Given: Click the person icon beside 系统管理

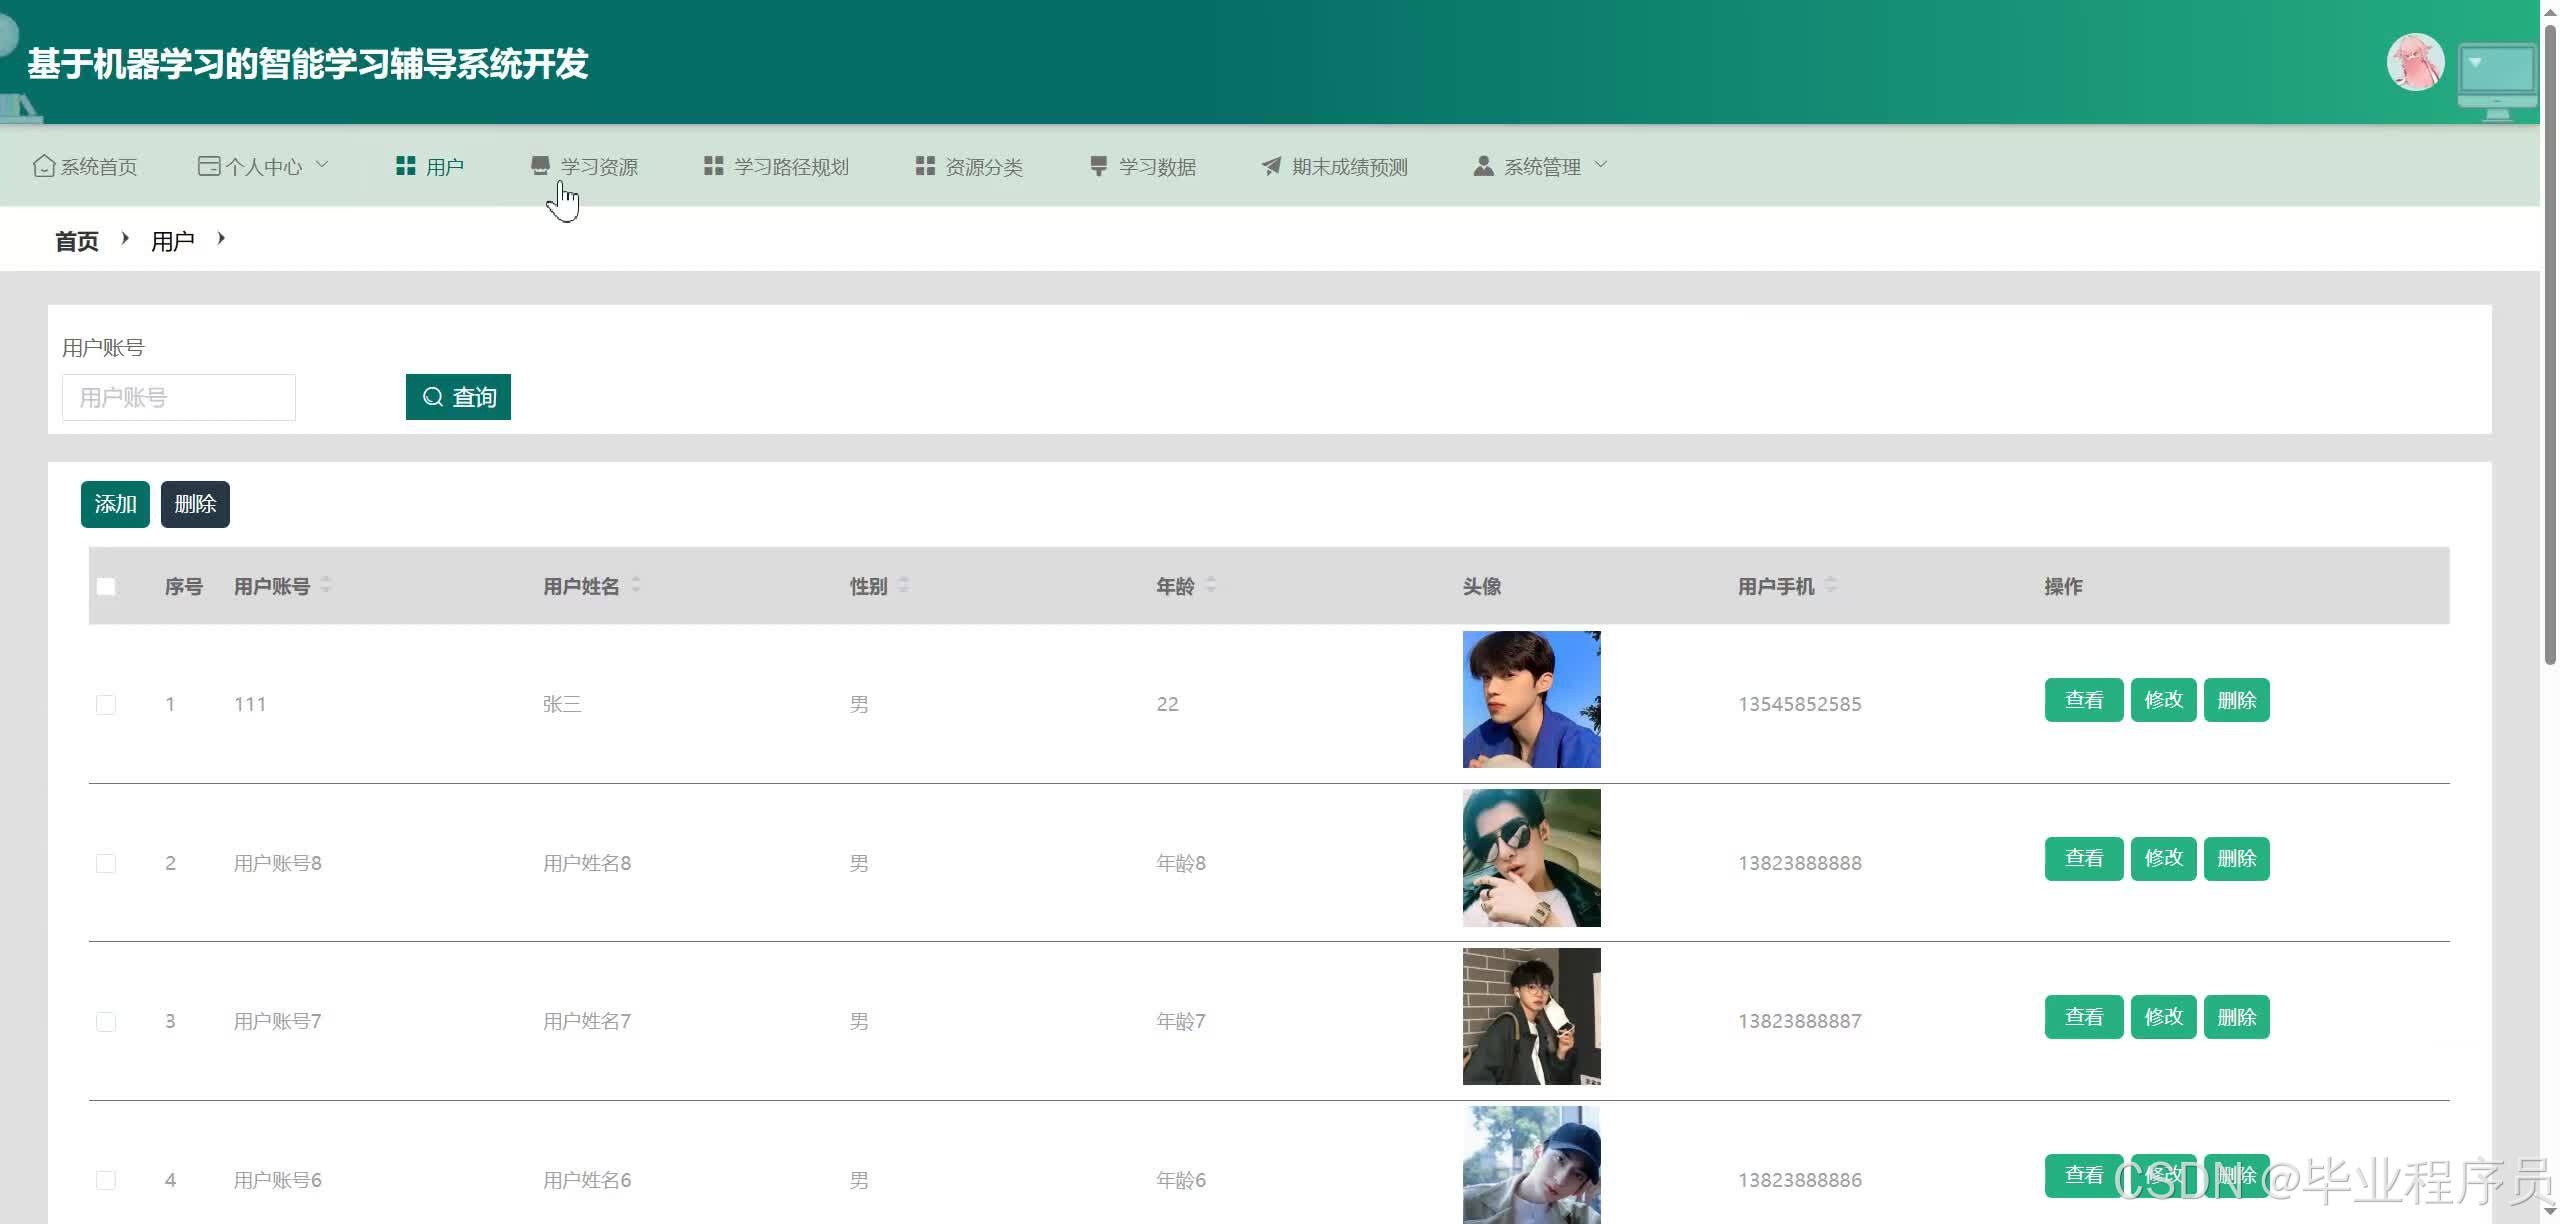Looking at the screenshot, I should click(1483, 166).
